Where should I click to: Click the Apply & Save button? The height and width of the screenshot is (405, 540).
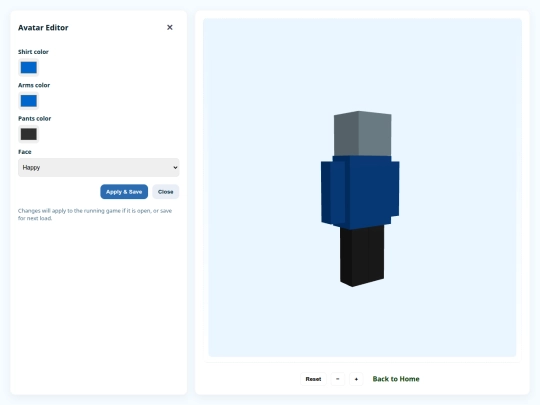124,192
